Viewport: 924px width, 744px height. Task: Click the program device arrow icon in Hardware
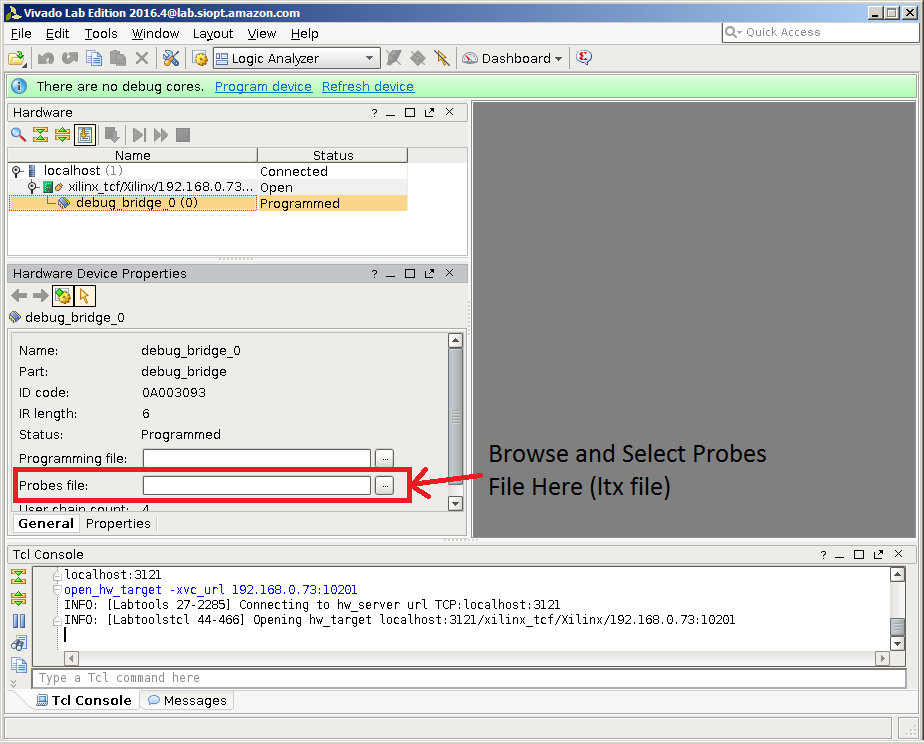[x=112, y=135]
